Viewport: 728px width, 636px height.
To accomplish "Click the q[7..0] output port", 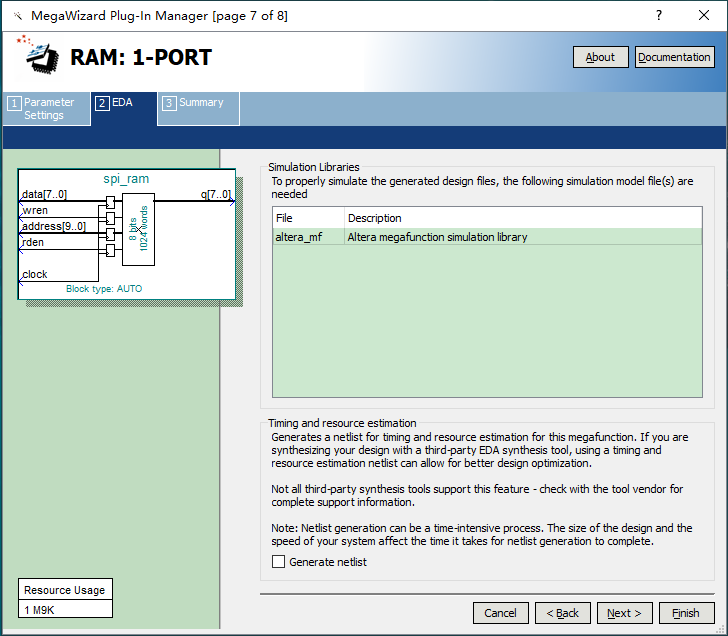I will coord(215,195).
